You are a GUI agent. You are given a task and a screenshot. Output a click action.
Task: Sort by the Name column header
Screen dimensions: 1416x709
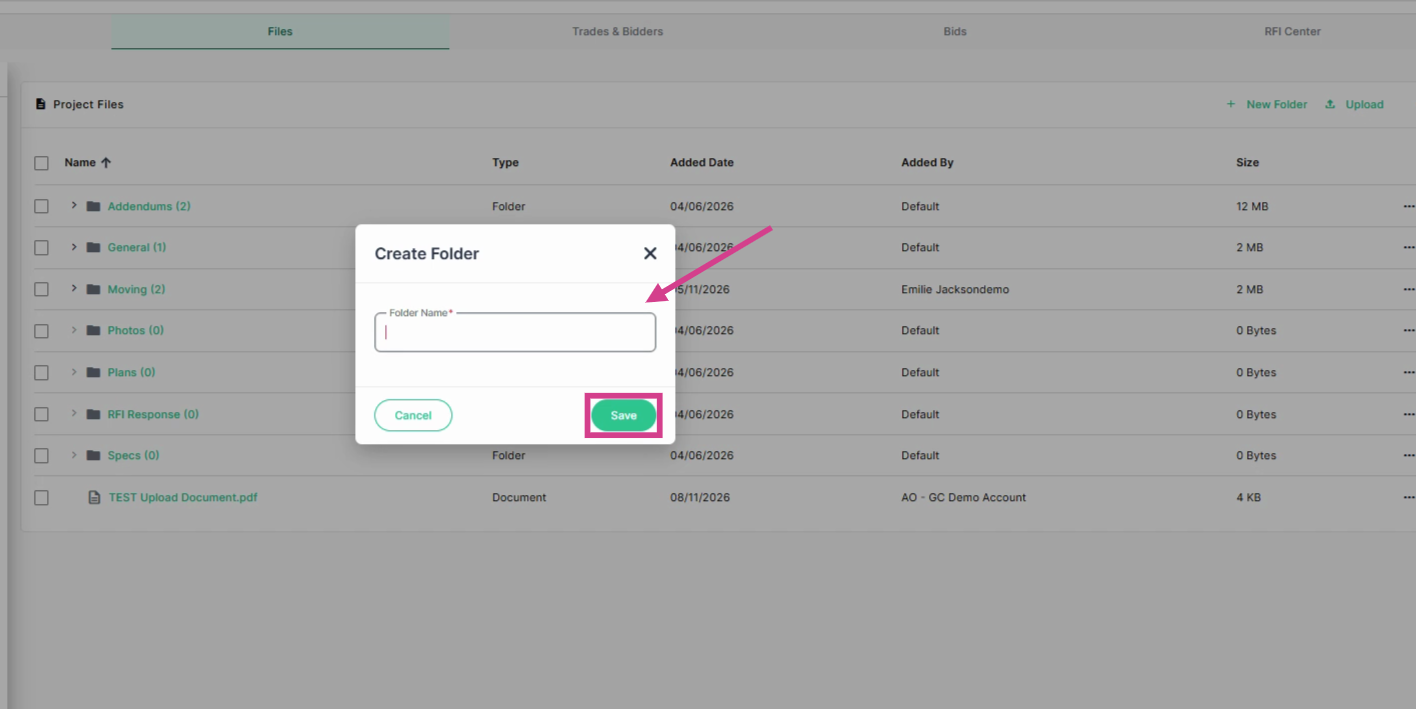click(x=80, y=163)
